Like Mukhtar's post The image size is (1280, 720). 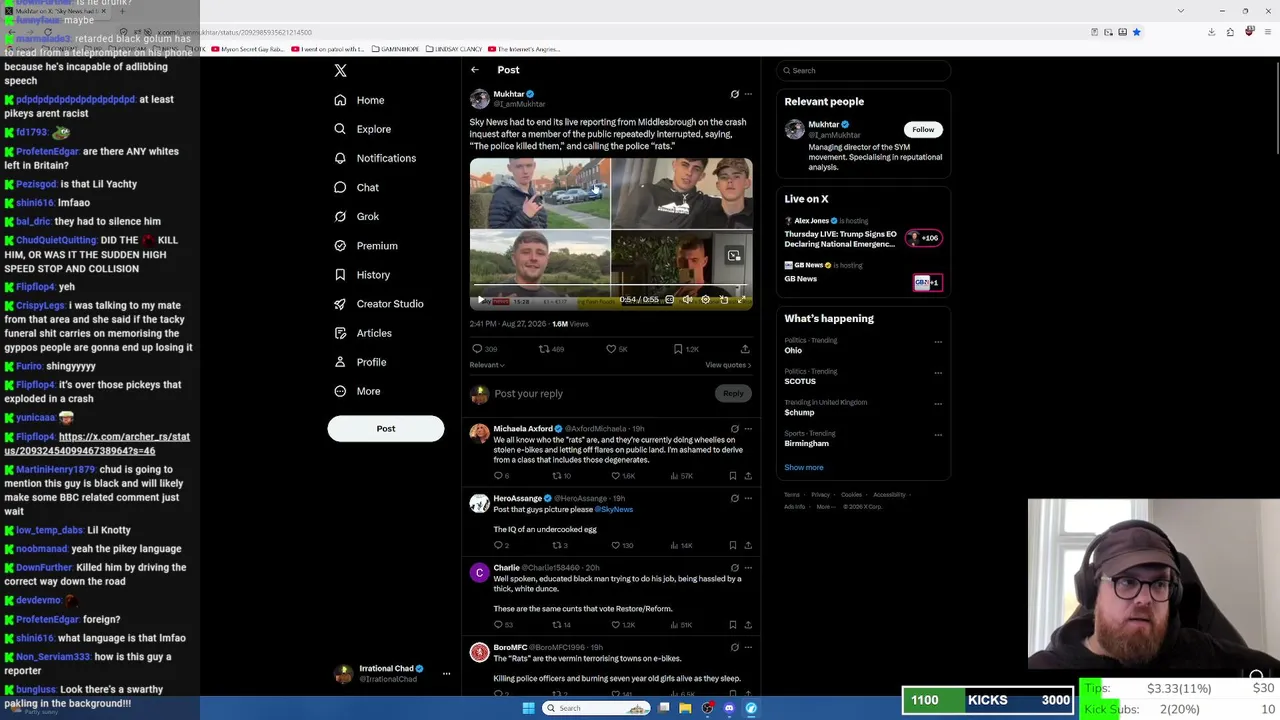(x=611, y=349)
